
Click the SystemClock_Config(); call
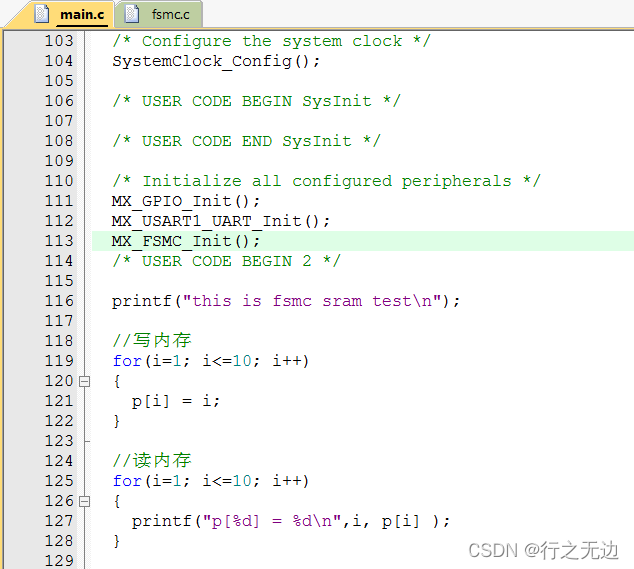point(216,61)
